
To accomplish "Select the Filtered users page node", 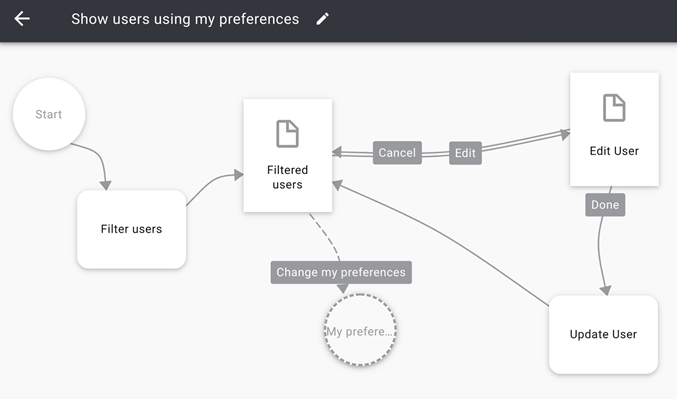I will coord(288,155).
